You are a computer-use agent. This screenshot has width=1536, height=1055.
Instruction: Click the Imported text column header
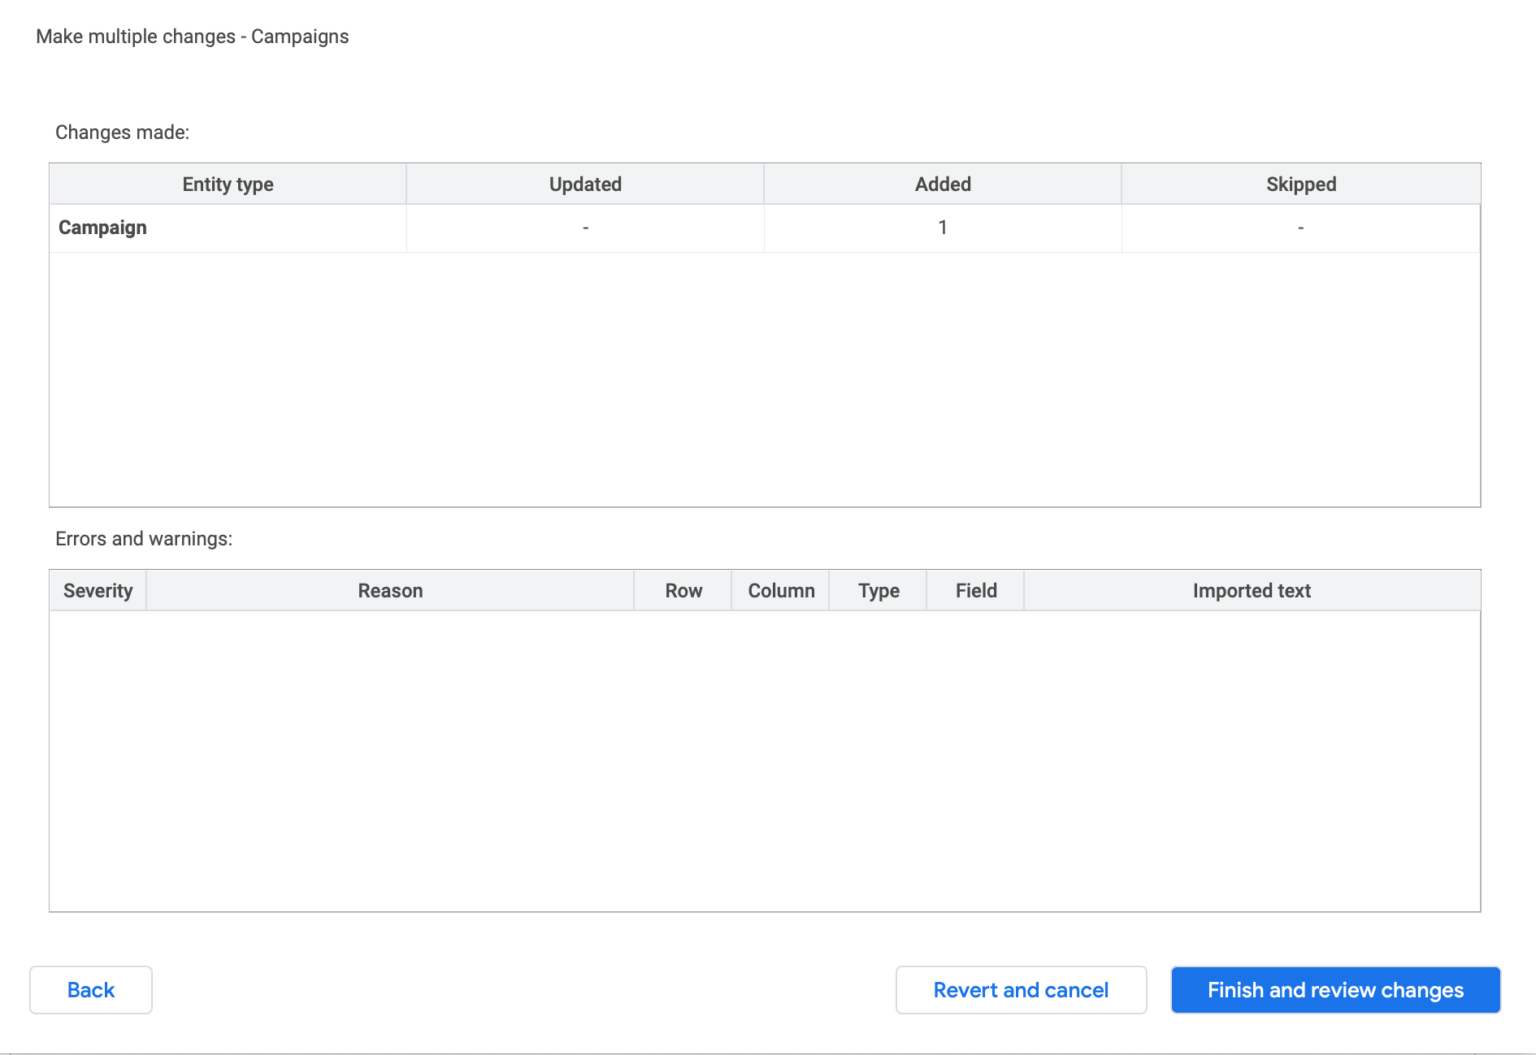pyautogui.click(x=1251, y=590)
